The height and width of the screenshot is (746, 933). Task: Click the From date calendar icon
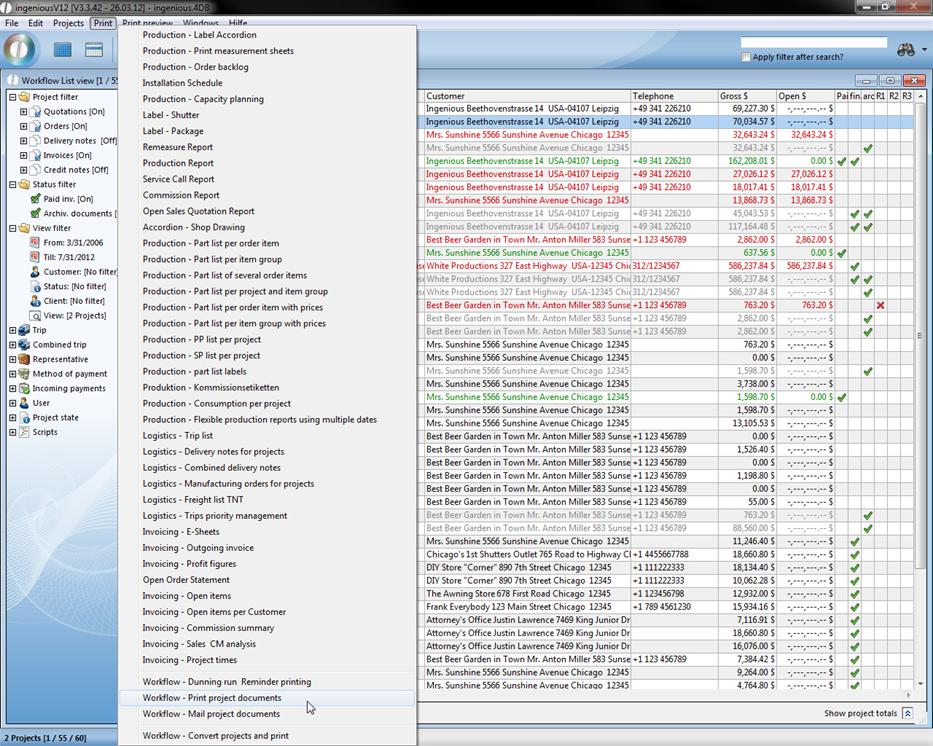click(x=35, y=243)
